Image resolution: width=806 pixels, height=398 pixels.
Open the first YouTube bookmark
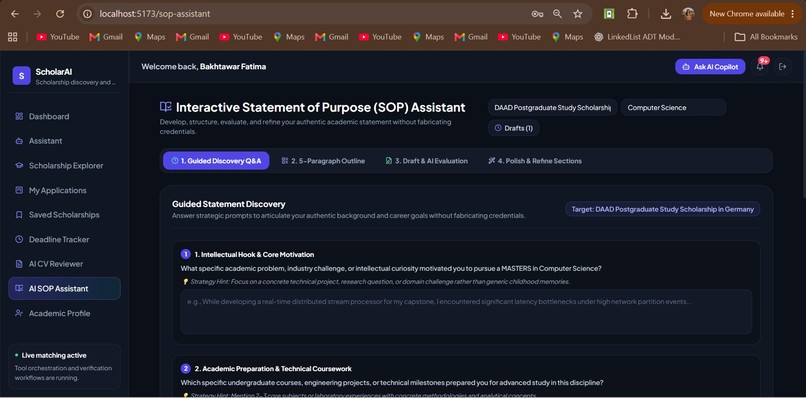[x=58, y=37]
